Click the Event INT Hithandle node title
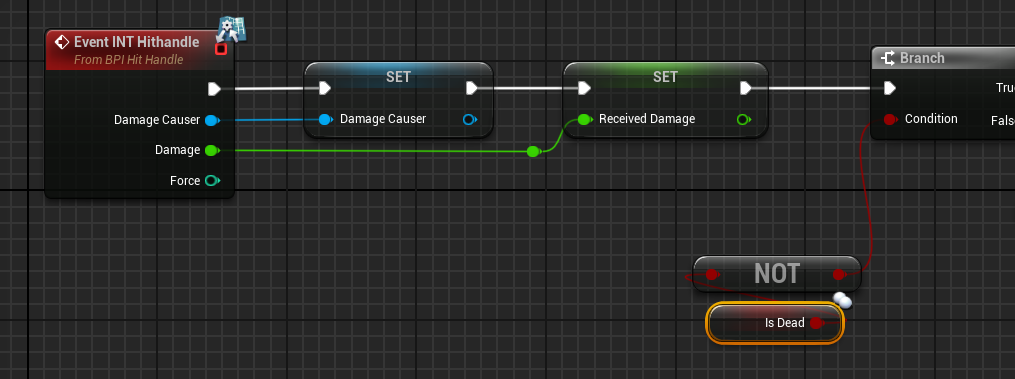The image size is (1015, 379). 137,42
